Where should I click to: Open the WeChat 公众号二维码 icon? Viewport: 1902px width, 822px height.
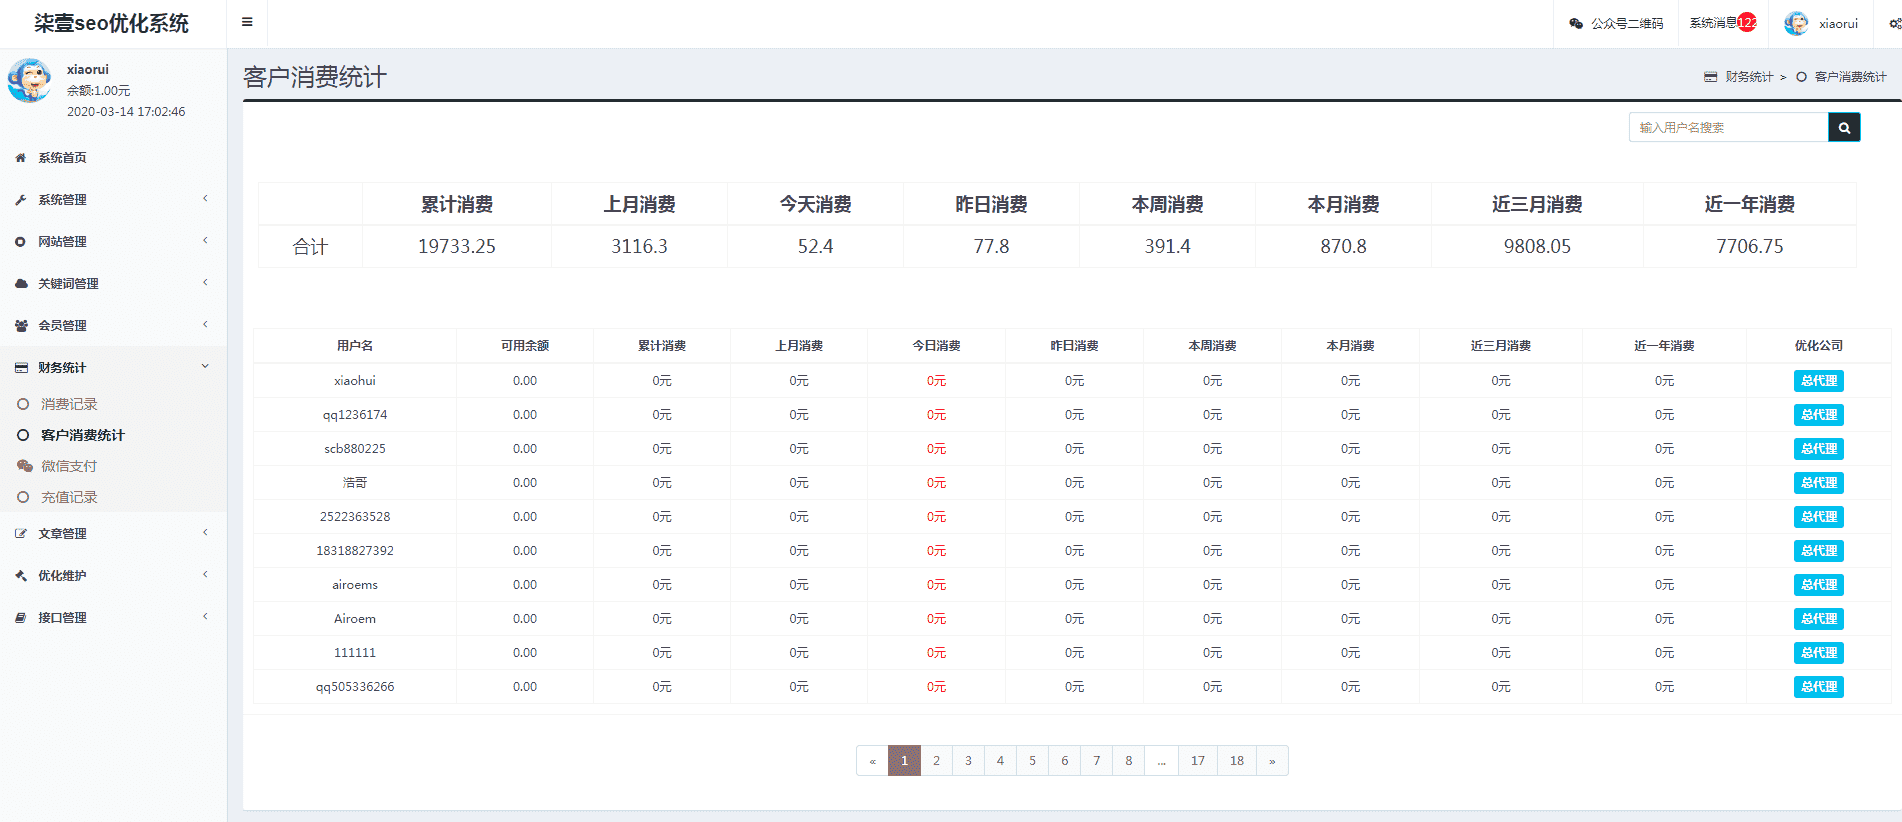click(1576, 23)
